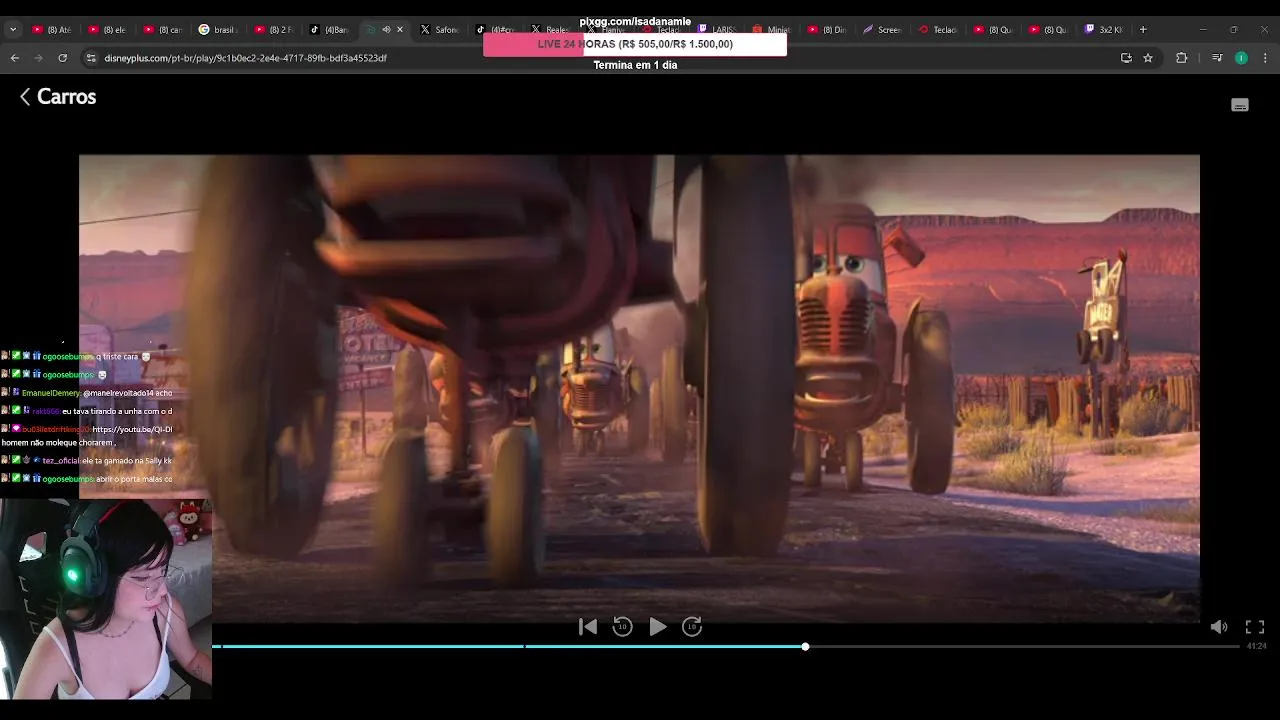
Task: Open the browser extensions puzzle icon
Action: 1181,58
